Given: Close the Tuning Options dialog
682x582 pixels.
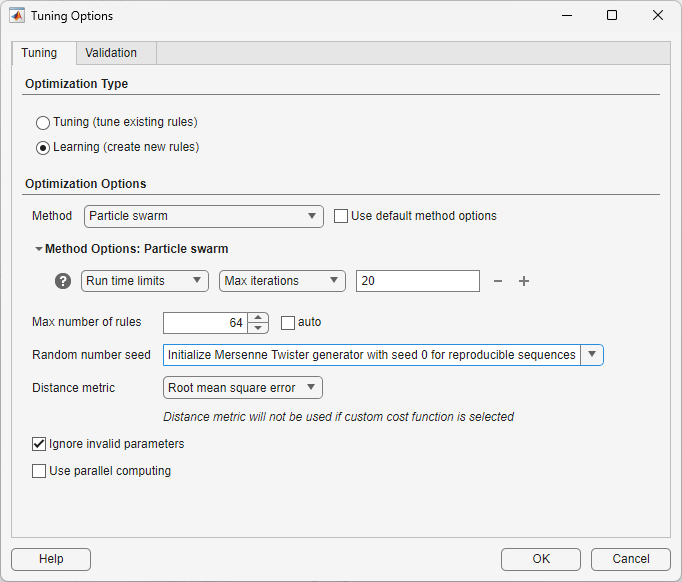Looking at the screenshot, I should click(x=657, y=16).
